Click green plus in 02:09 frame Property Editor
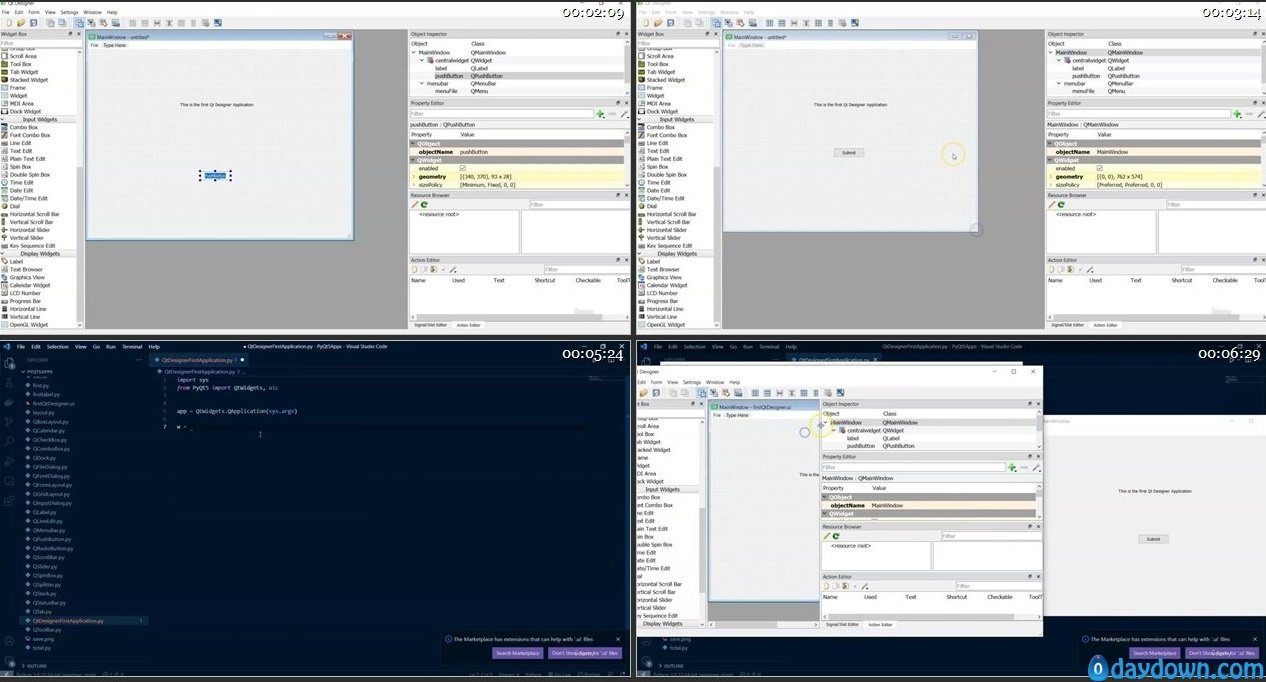 [600, 114]
